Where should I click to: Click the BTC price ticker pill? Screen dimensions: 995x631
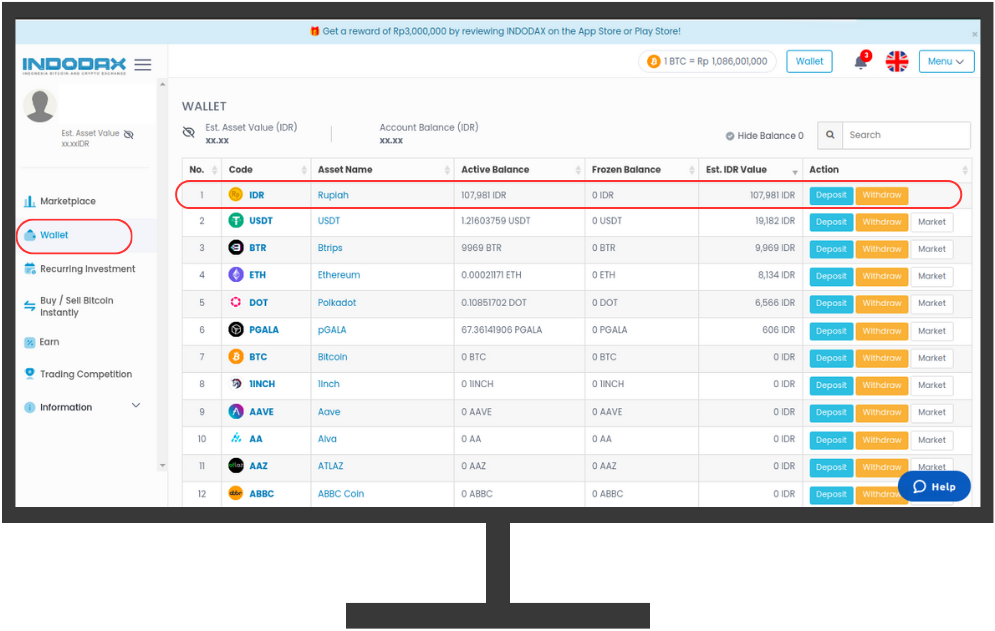click(x=707, y=62)
